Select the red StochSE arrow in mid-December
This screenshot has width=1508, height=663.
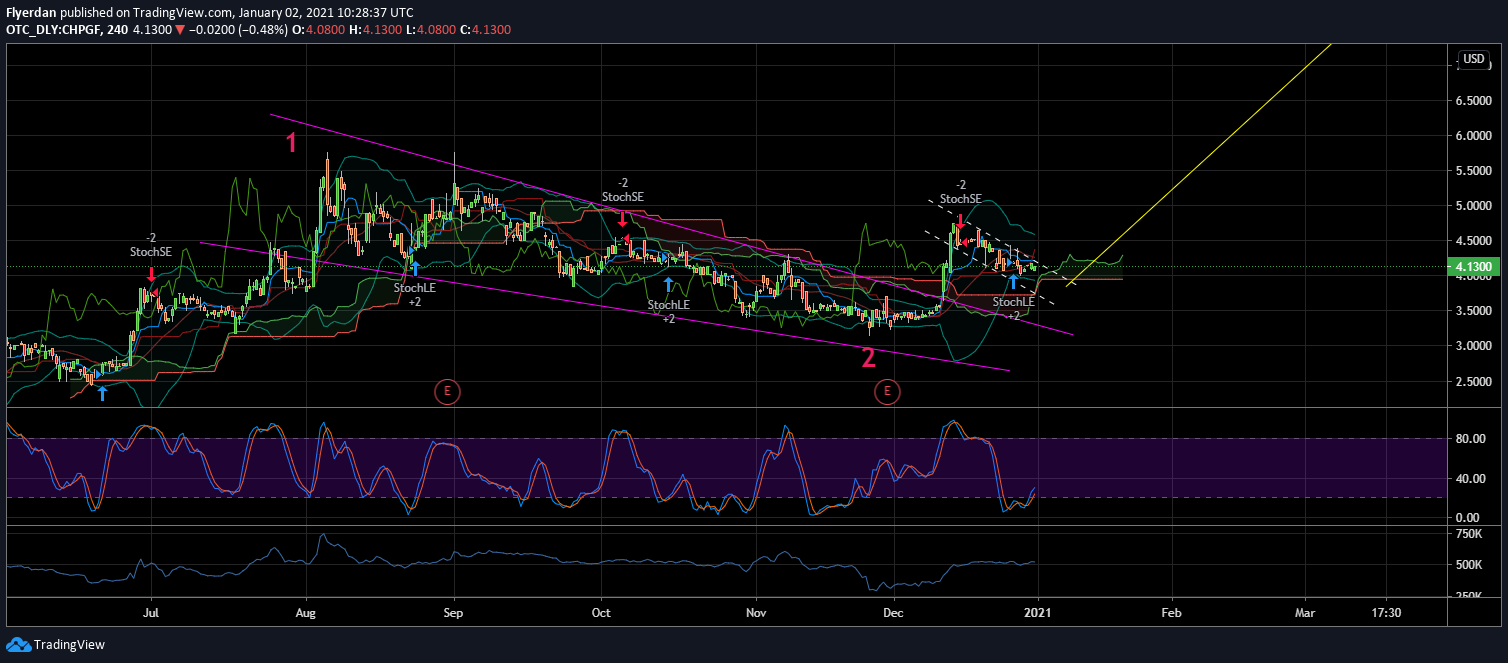(x=960, y=221)
